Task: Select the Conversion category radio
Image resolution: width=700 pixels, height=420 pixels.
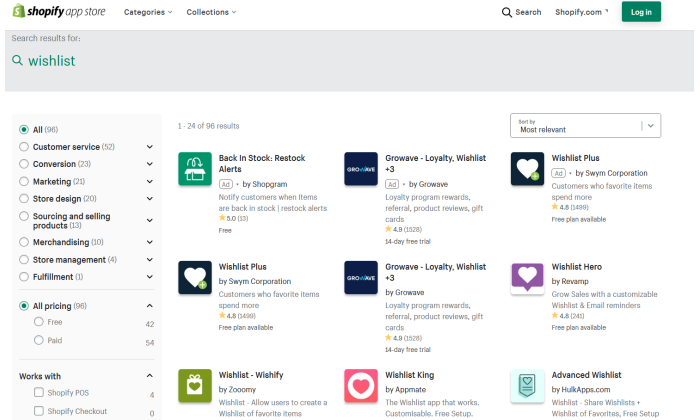Action: coord(24,164)
